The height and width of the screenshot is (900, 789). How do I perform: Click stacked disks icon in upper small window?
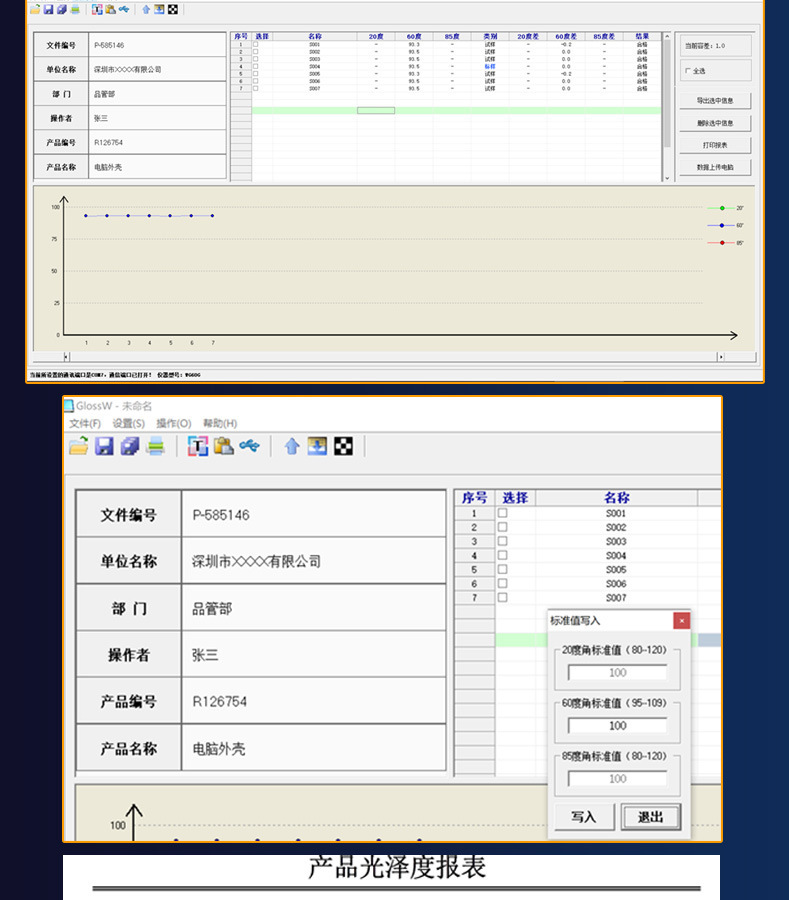tap(62, 9)
